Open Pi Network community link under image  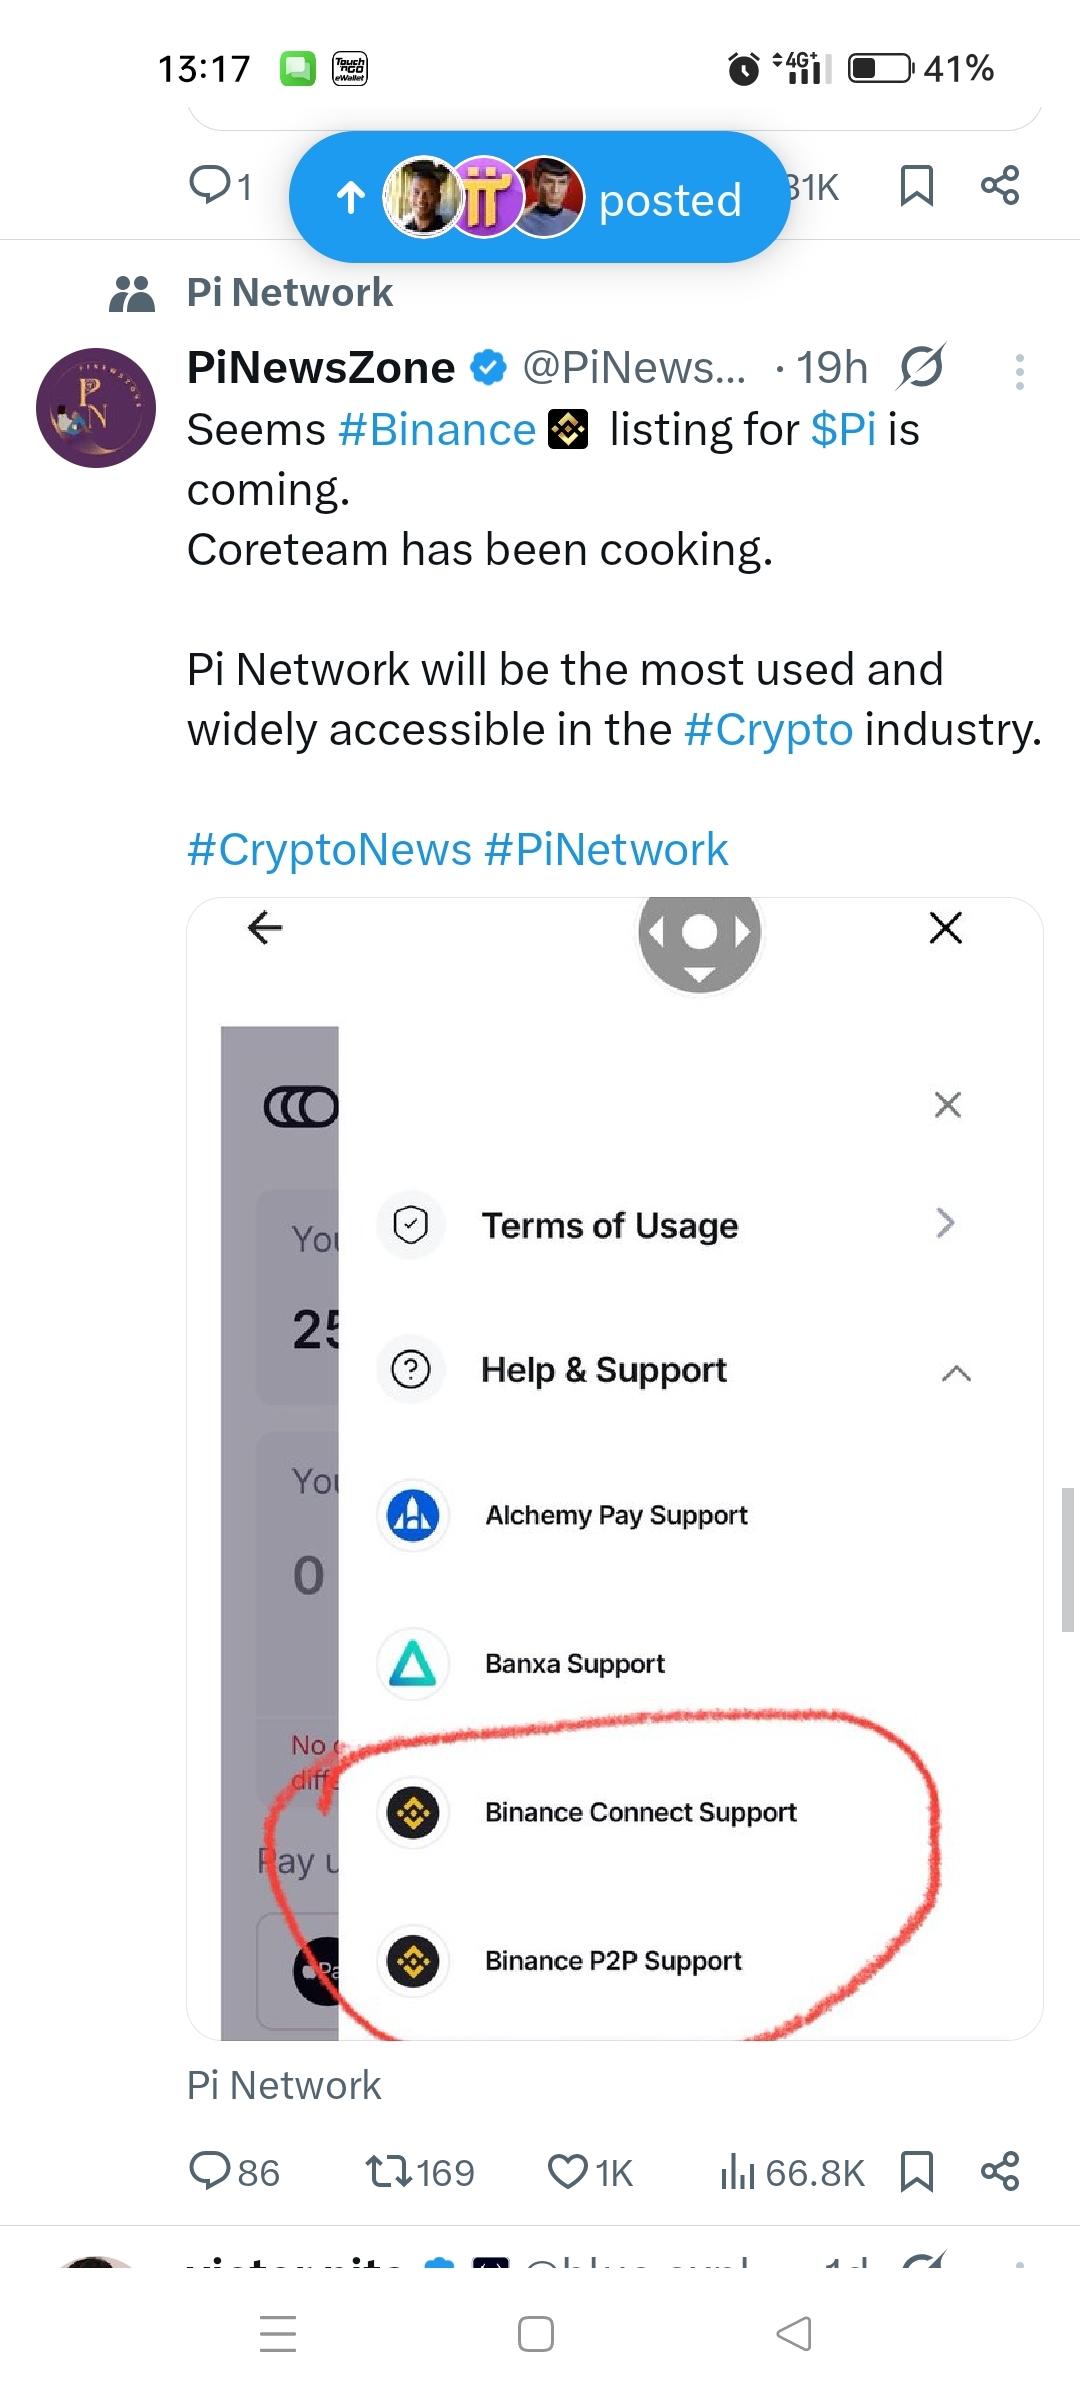coord(284,2085)
